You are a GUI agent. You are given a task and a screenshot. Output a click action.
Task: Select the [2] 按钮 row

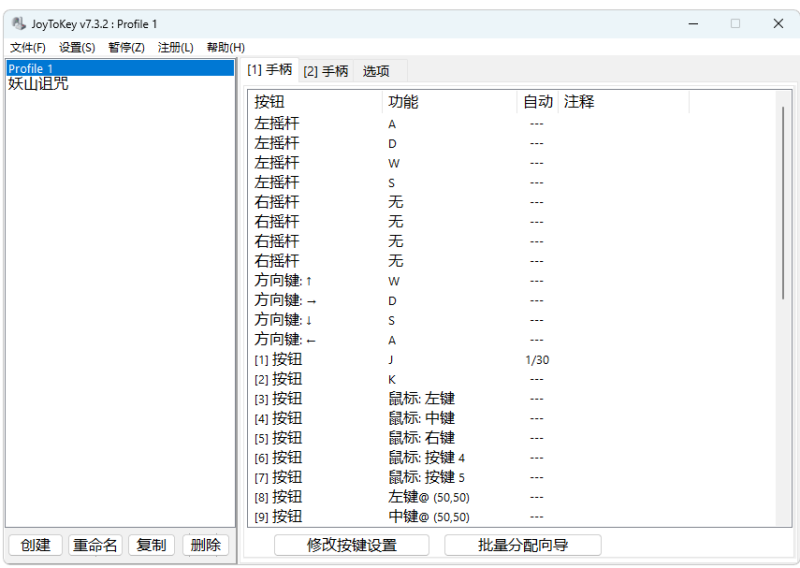click(512, 379)
